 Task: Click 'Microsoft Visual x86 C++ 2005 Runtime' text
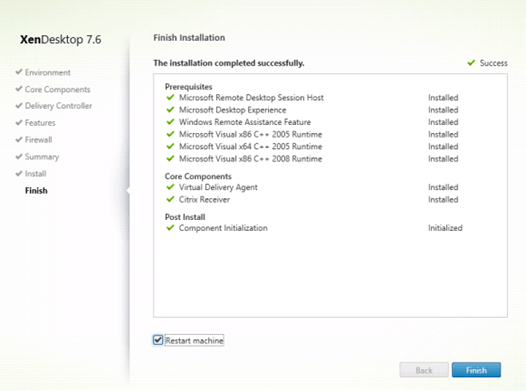click(x=250, y=134)
